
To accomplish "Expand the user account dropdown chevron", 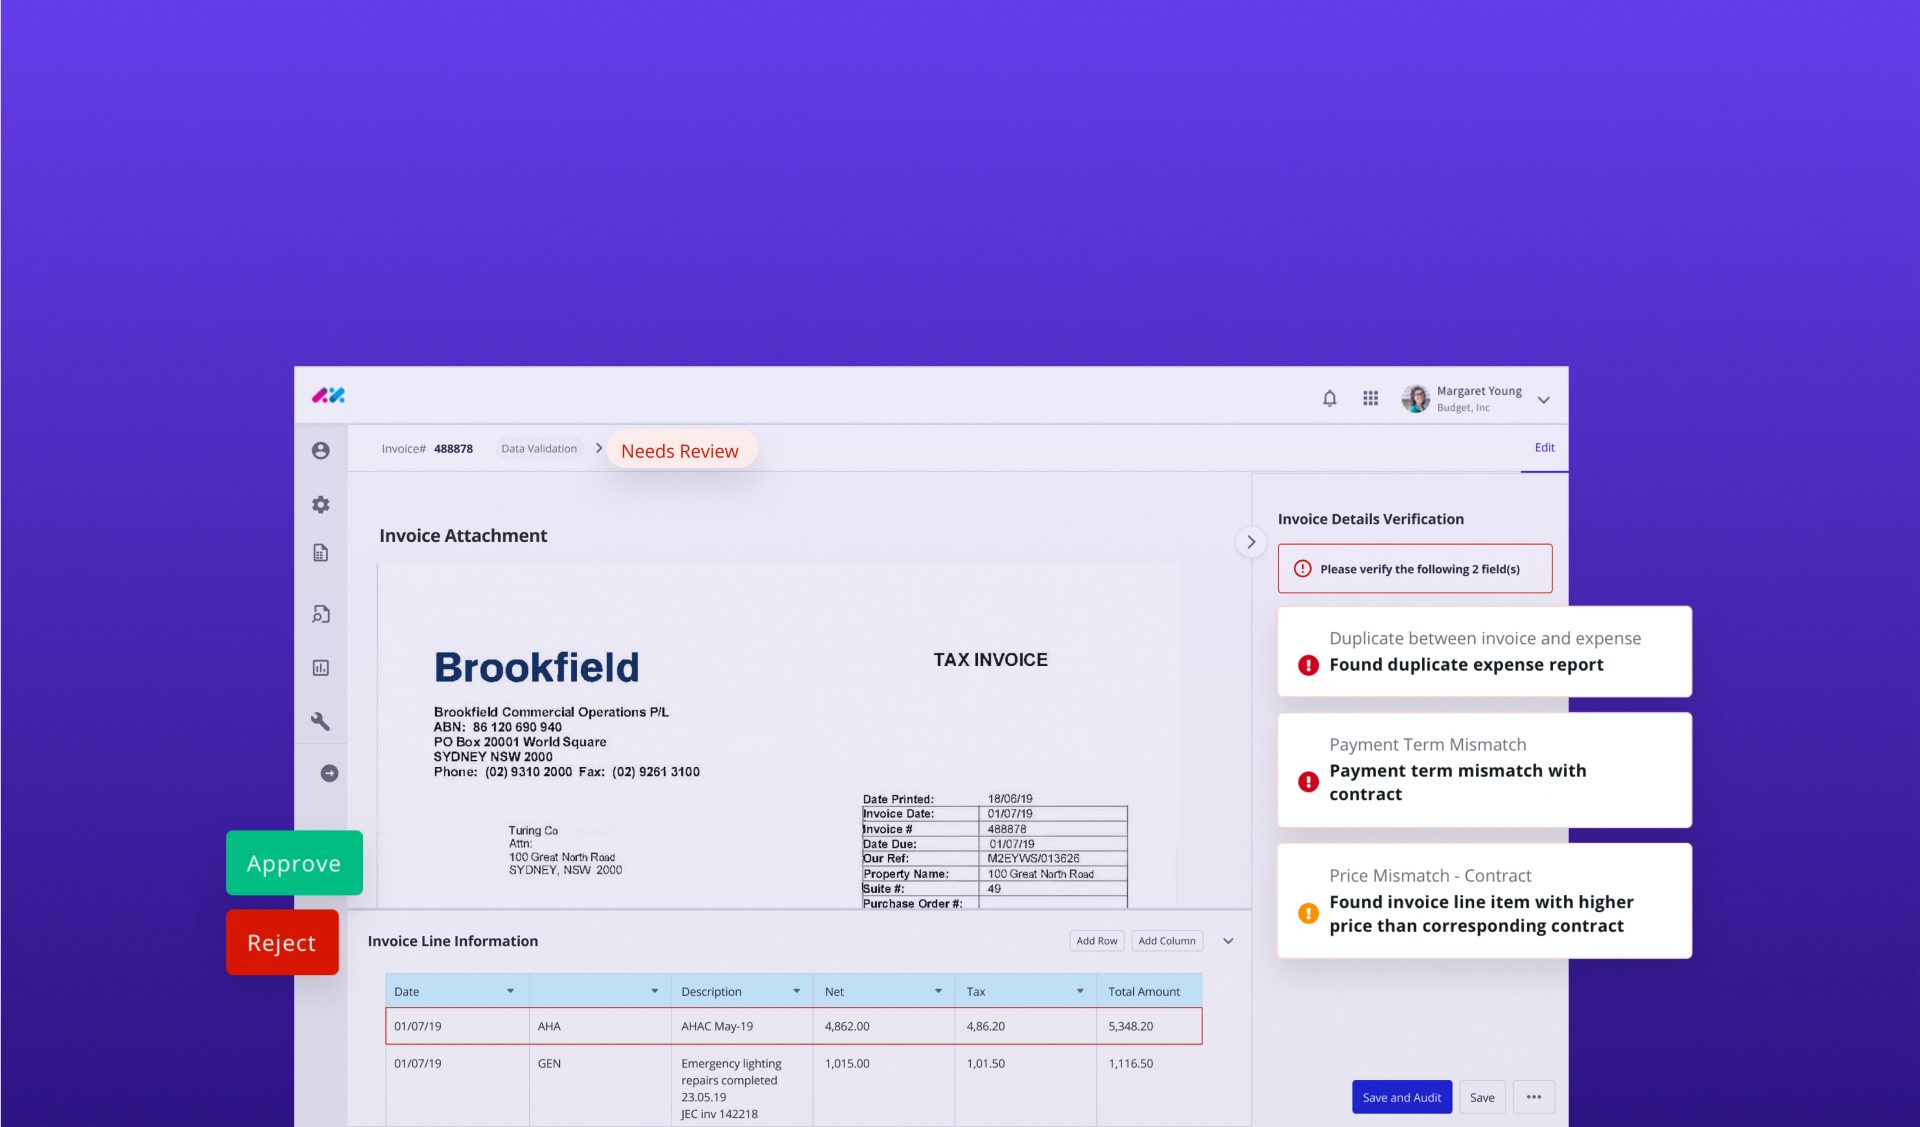I will pyautogui.click(x=1543, y=400).
